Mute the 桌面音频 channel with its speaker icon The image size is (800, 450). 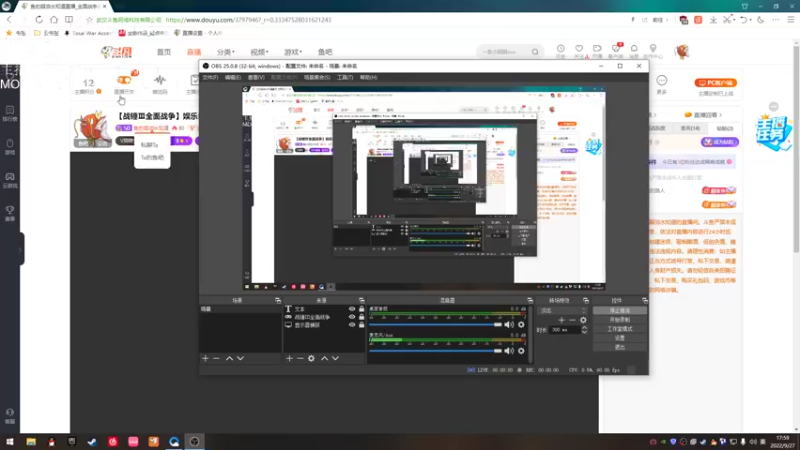coord(509,324)
